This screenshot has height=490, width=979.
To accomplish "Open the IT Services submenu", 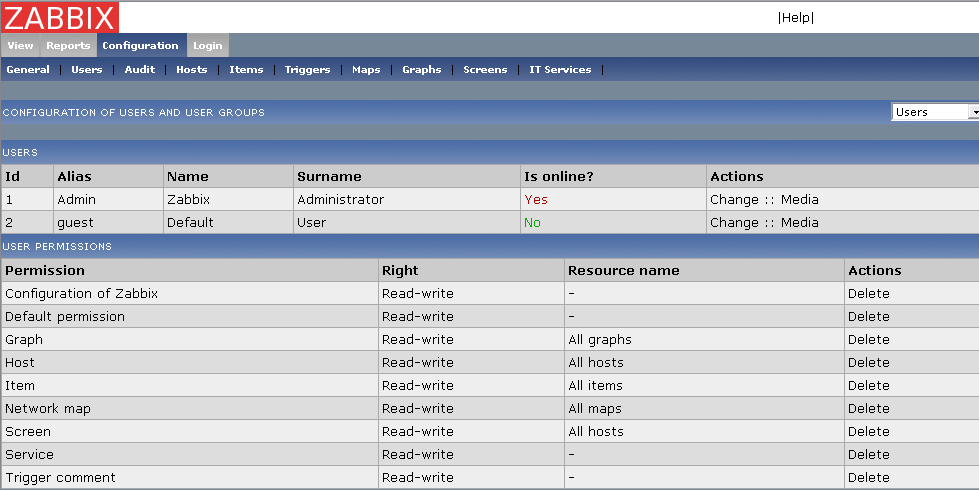I will 560,70.
